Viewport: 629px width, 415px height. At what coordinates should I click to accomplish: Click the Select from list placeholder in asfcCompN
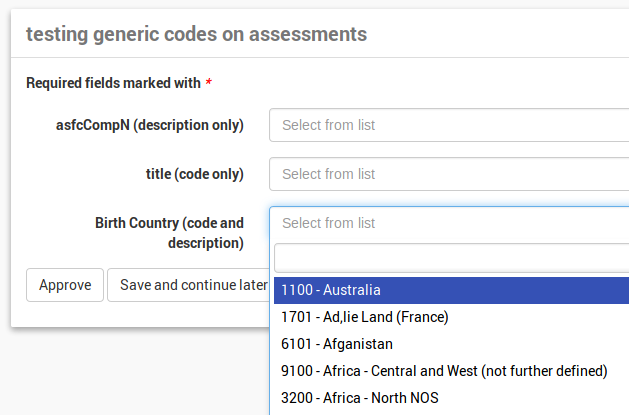tap(328, 126)
